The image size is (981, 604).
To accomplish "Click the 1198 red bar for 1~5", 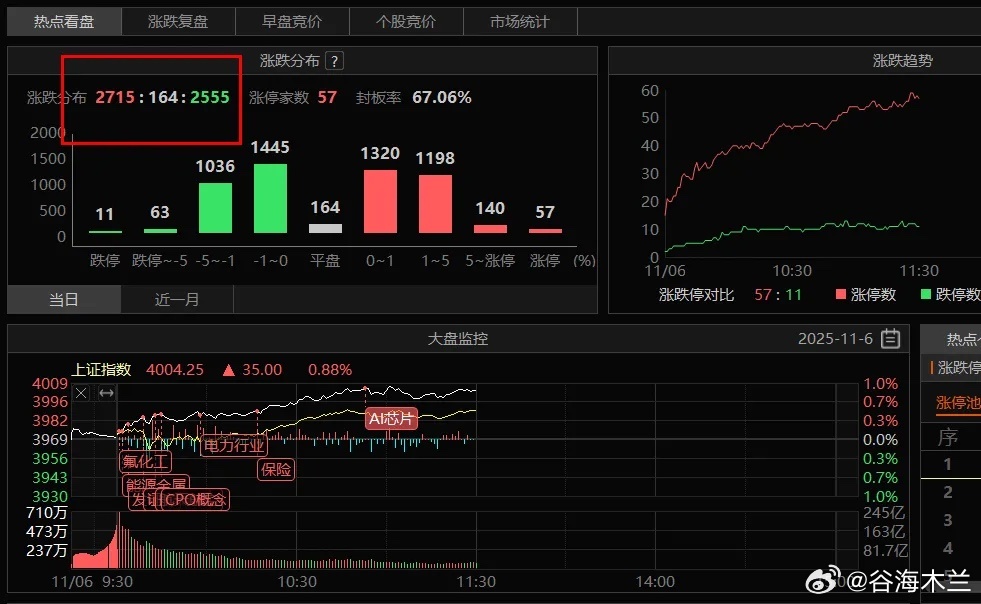I will pyautogui.click(x=435, y=204).
